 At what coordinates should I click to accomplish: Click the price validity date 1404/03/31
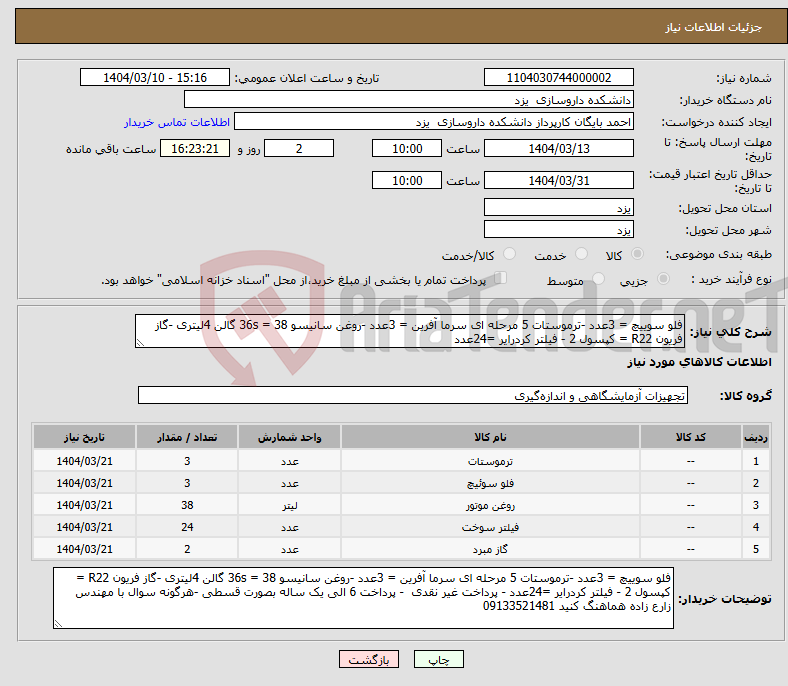coord(558,180)
